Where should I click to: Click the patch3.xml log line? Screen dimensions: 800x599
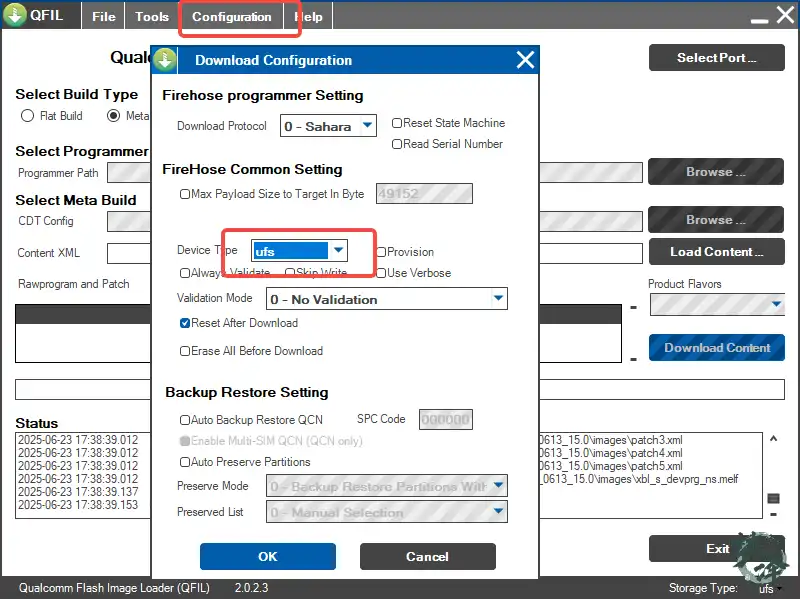pyautogui.click(x=611, y=440)
